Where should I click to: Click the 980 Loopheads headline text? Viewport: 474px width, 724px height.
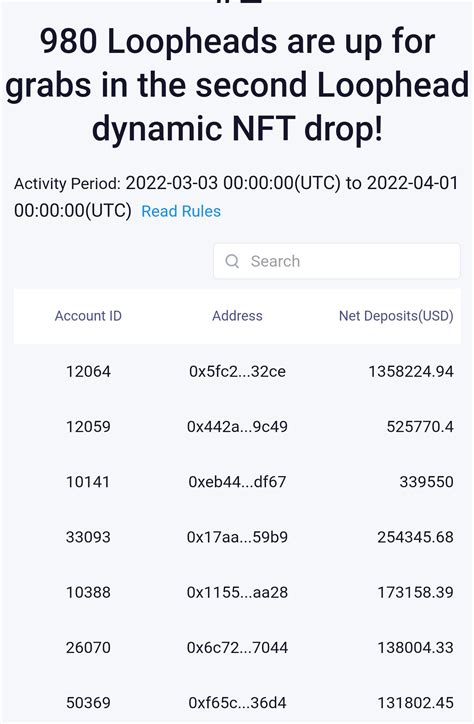tap(237, 85)
